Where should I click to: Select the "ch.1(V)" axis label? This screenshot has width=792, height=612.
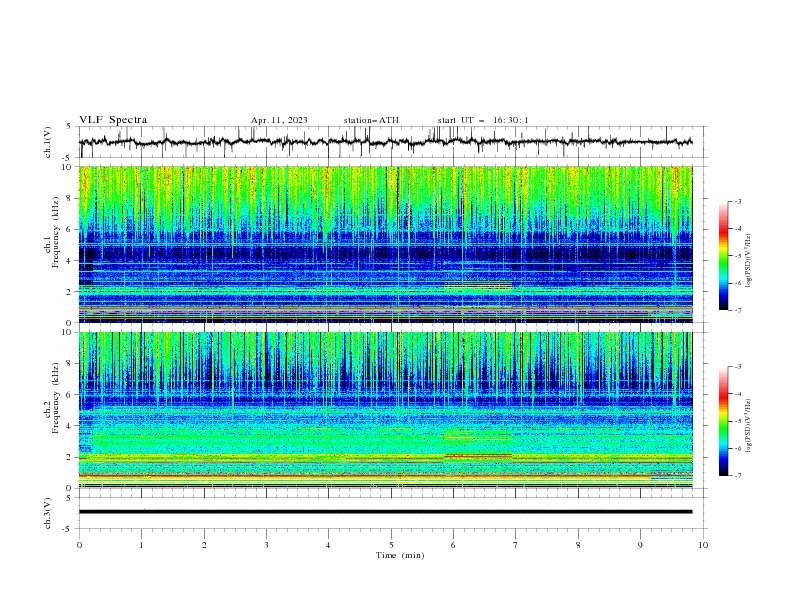click(x=48, y=142)
